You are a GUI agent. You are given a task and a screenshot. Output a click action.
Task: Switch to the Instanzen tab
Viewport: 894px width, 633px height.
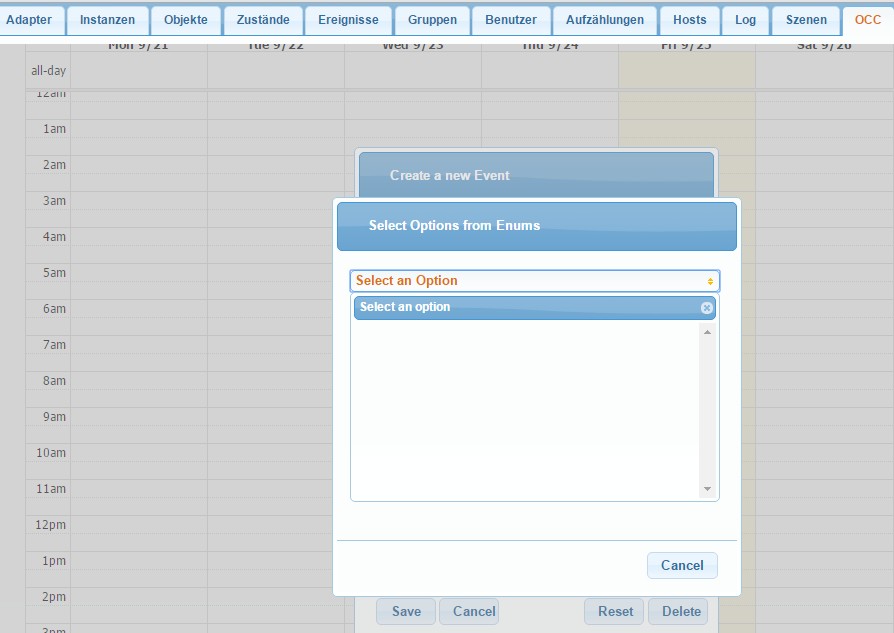107,20
